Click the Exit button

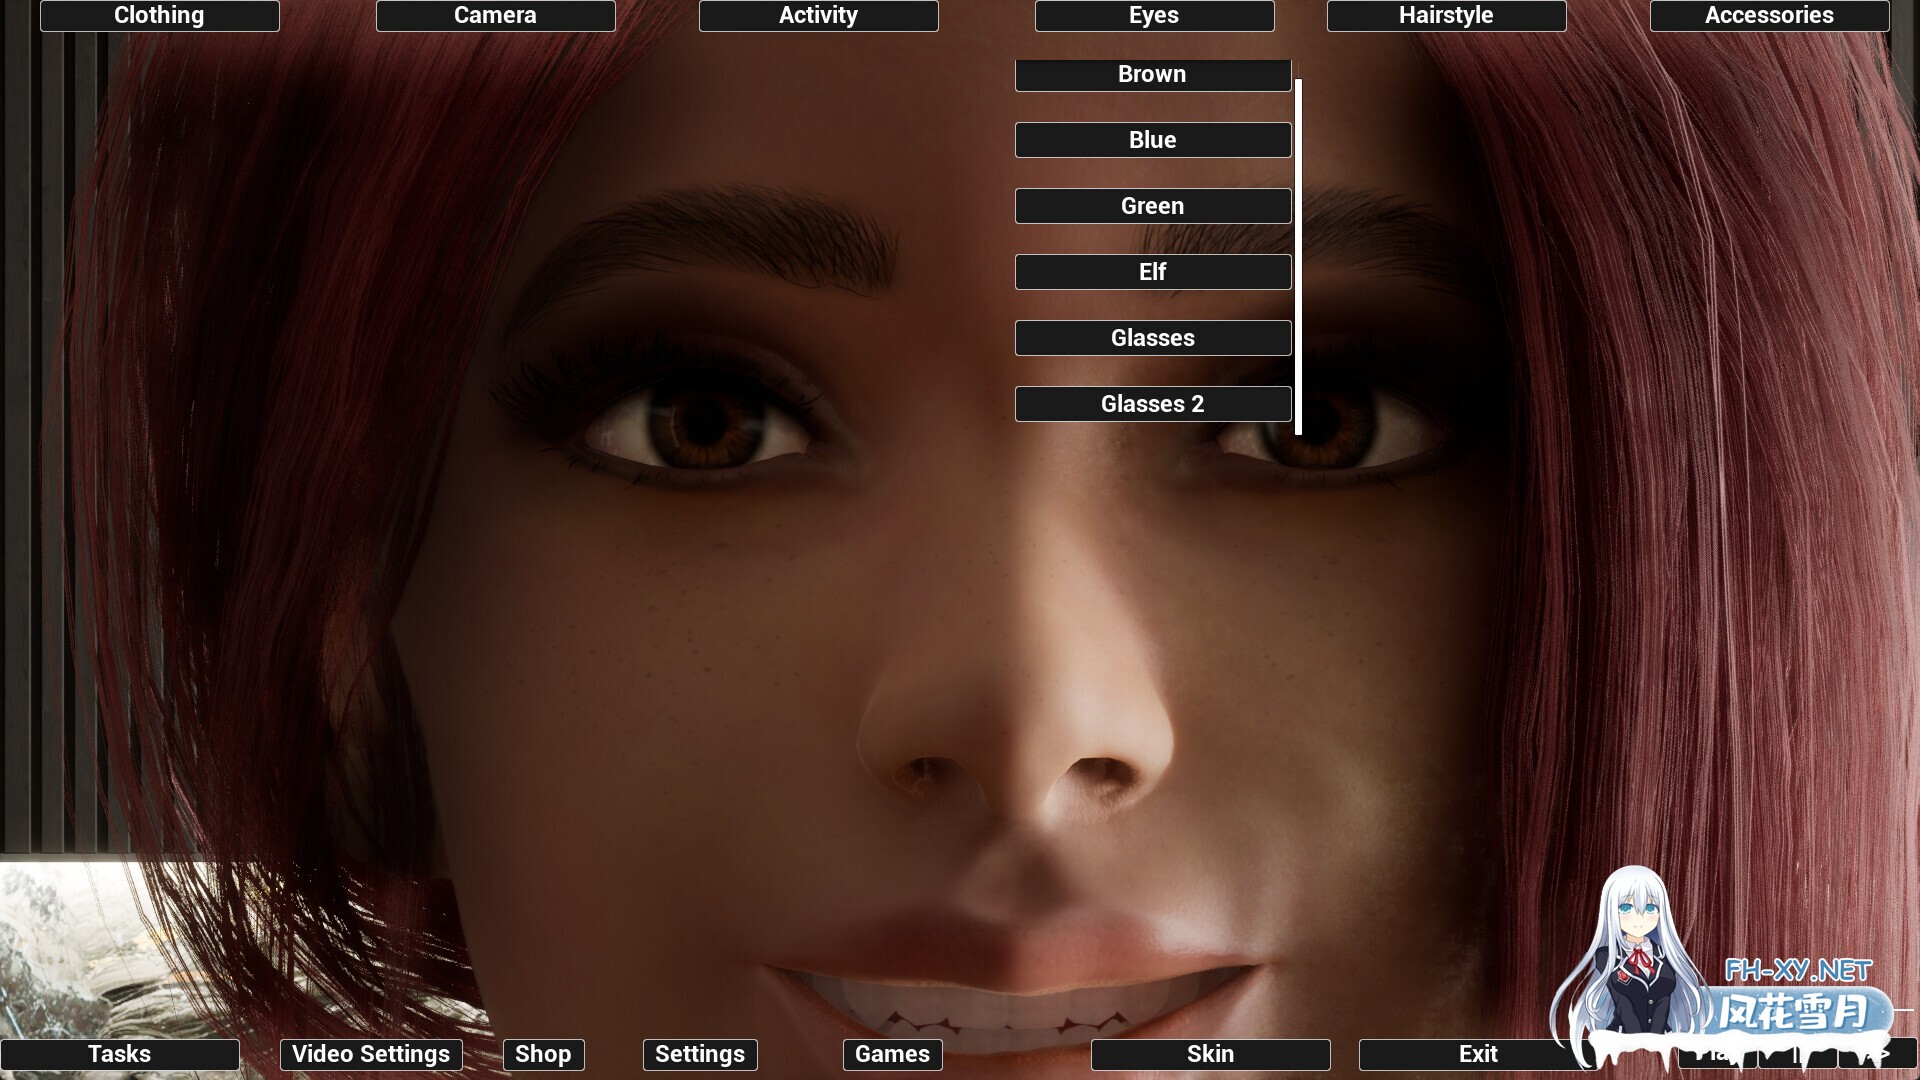[x=1478, y=1052]
